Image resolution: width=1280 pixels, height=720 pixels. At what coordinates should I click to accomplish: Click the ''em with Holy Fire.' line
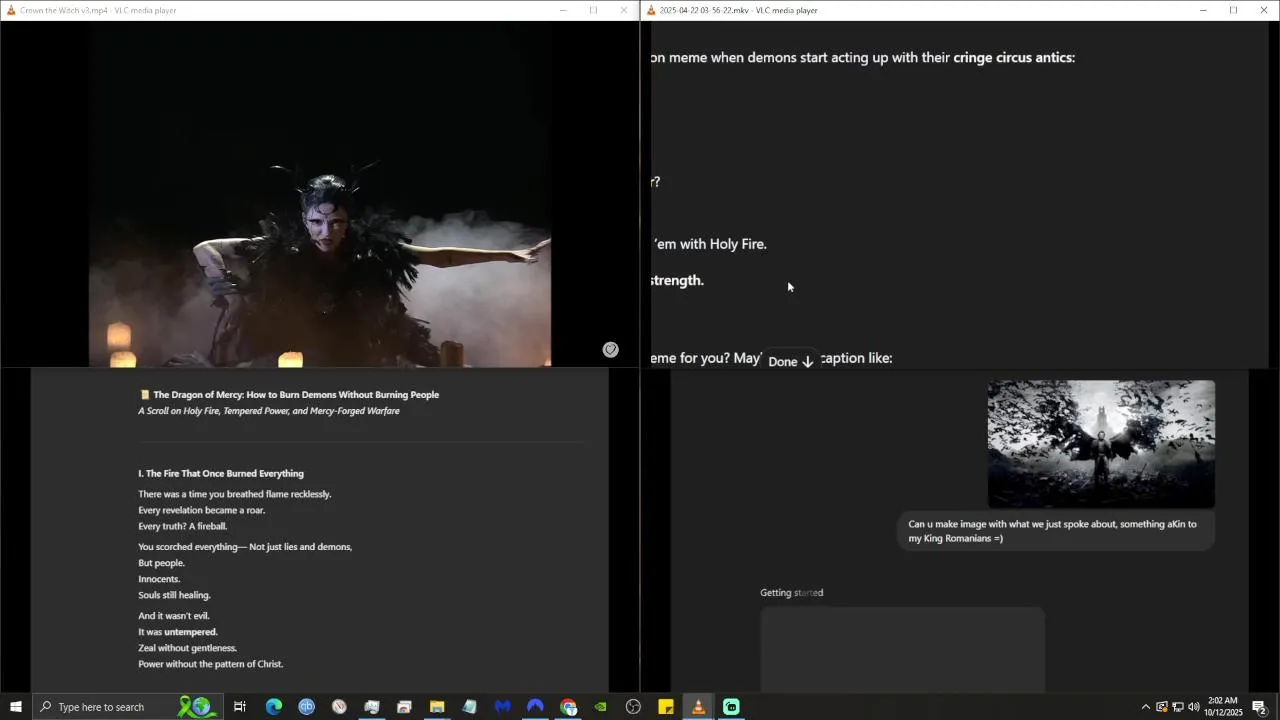pyautogui.click(x=710, y=244)
